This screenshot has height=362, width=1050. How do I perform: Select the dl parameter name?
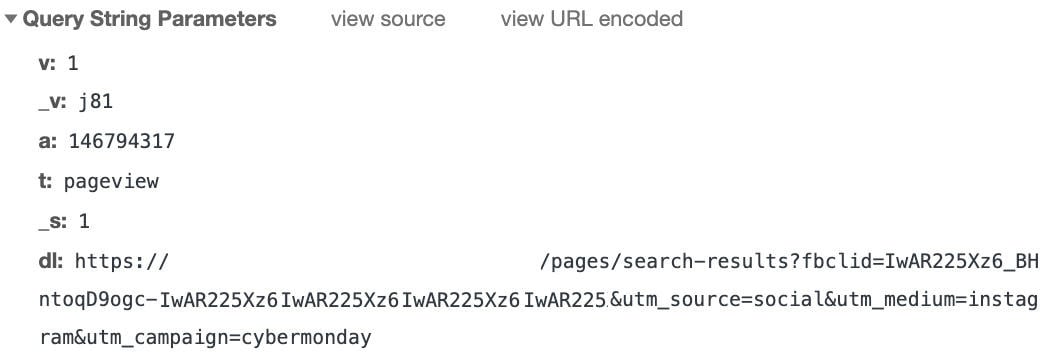51,261
